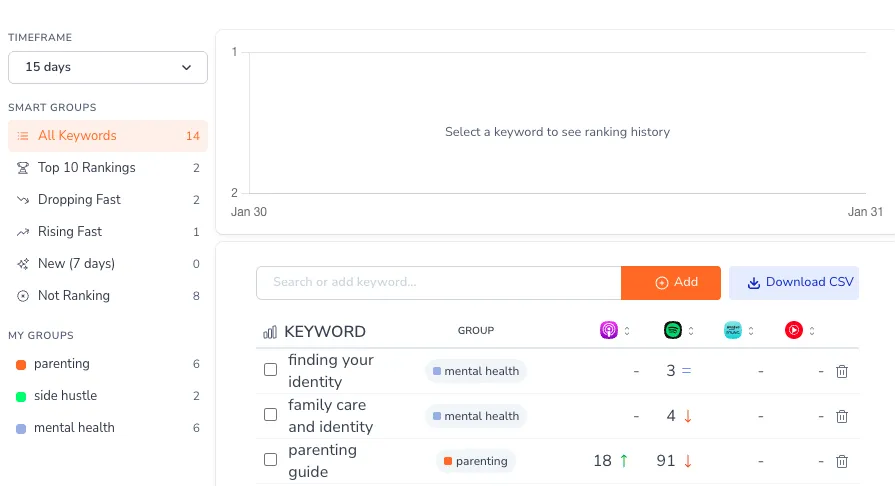Click the YouTube Music column icon
The image size is (895, 486).
(793, 330)
